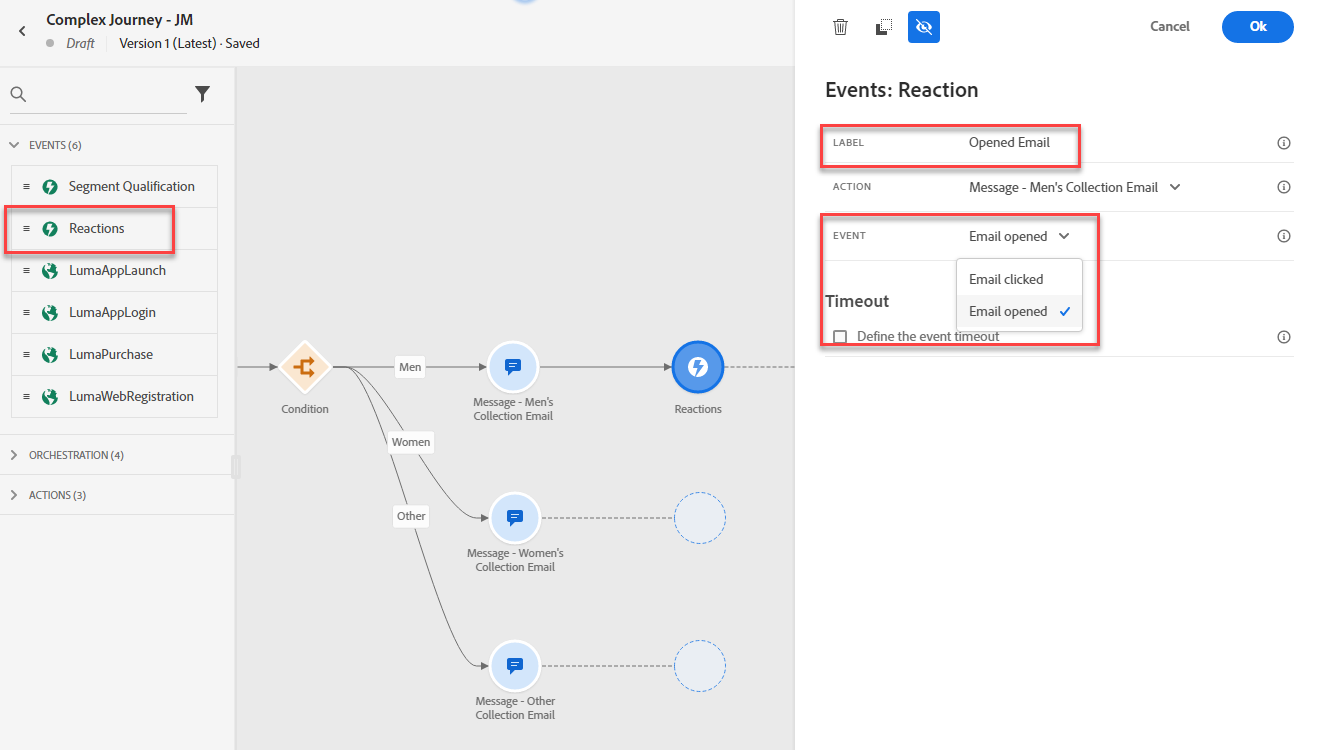
Task: Expand the Orchestration section
Action: (x=14, y=455)
